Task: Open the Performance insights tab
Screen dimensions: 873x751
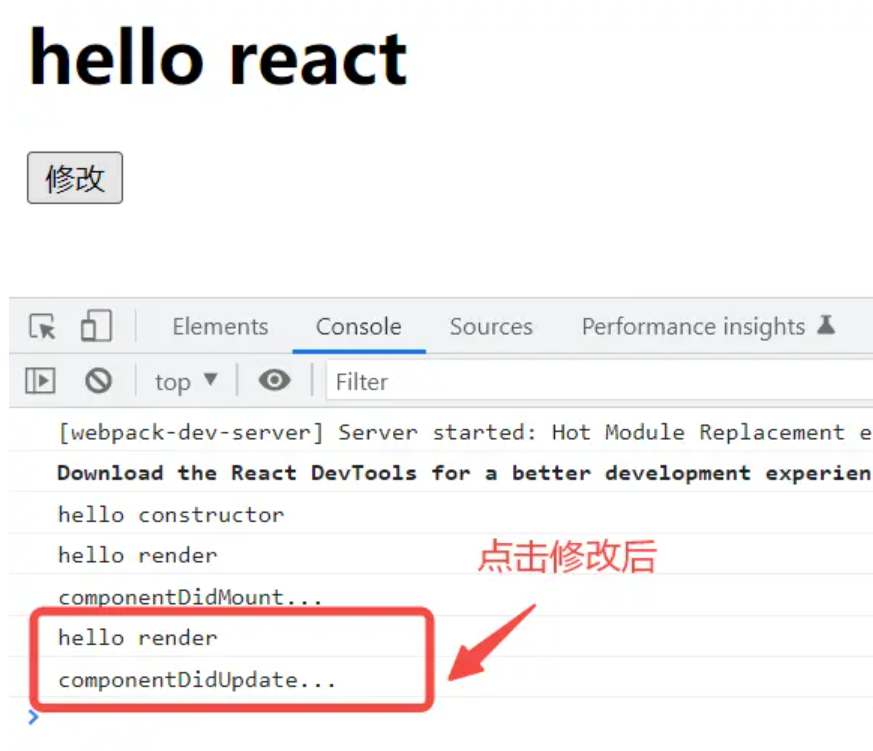Action: (708, 326)
